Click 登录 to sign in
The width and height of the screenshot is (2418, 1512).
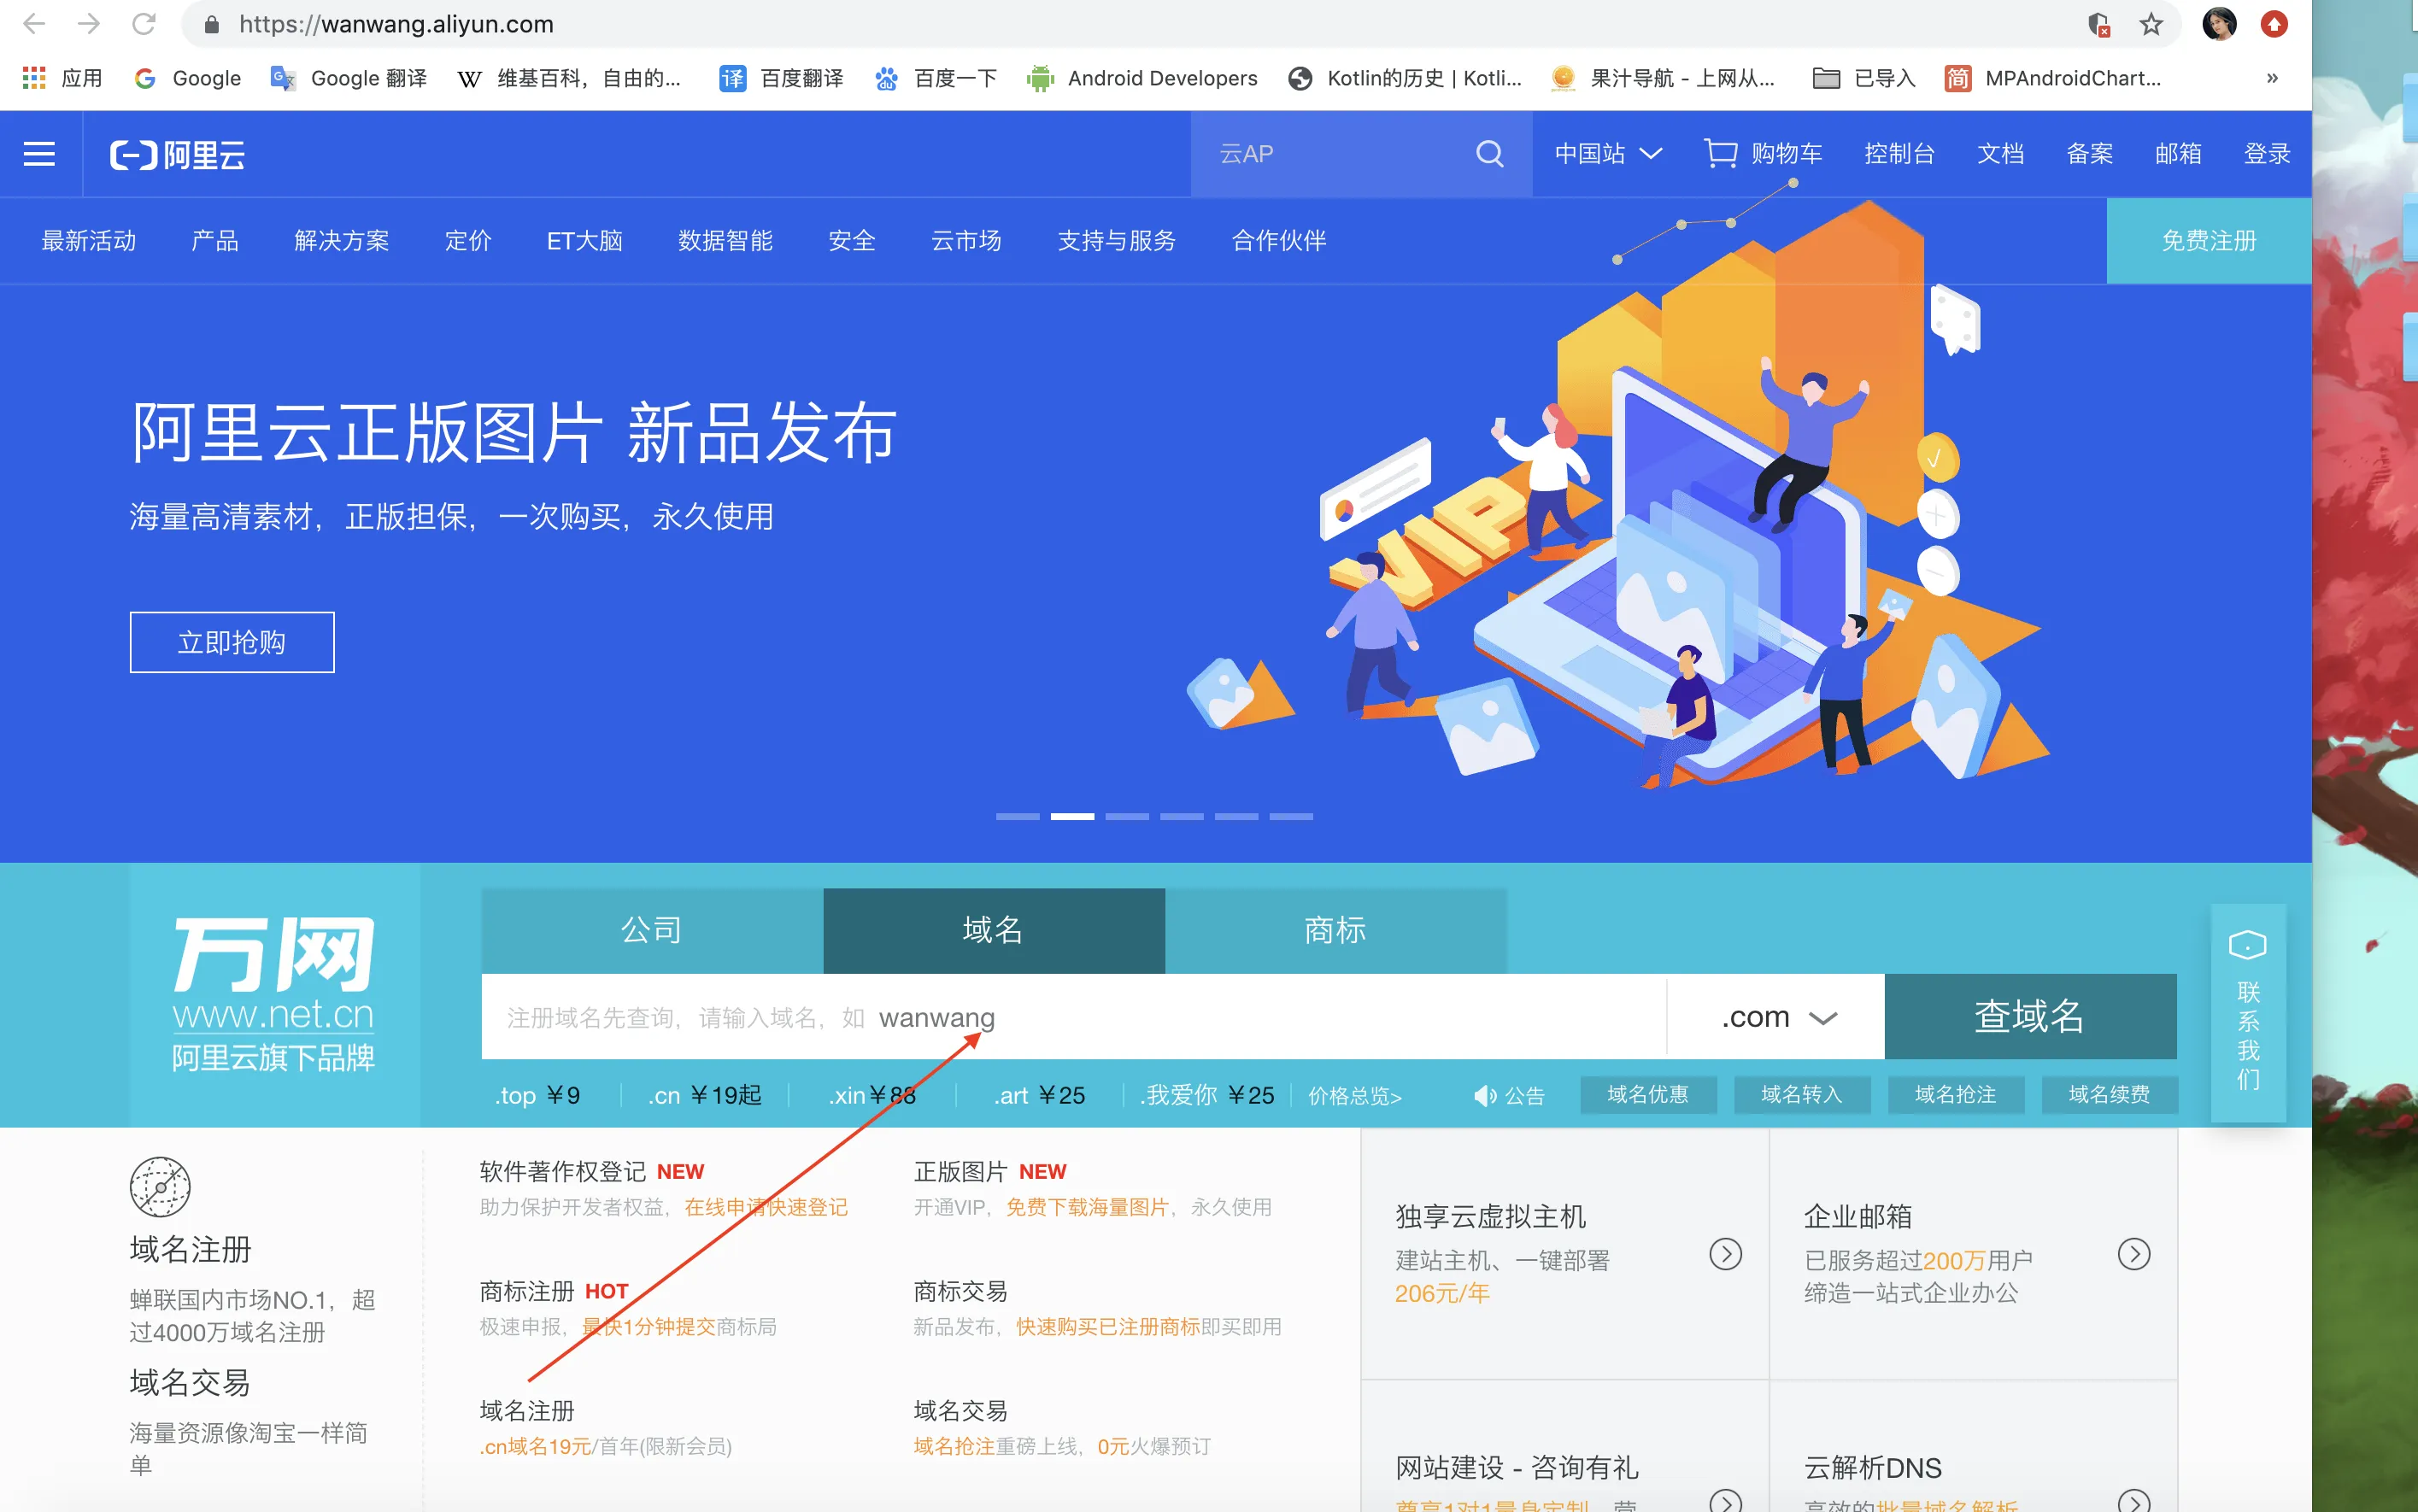[x=2267, y=154]
